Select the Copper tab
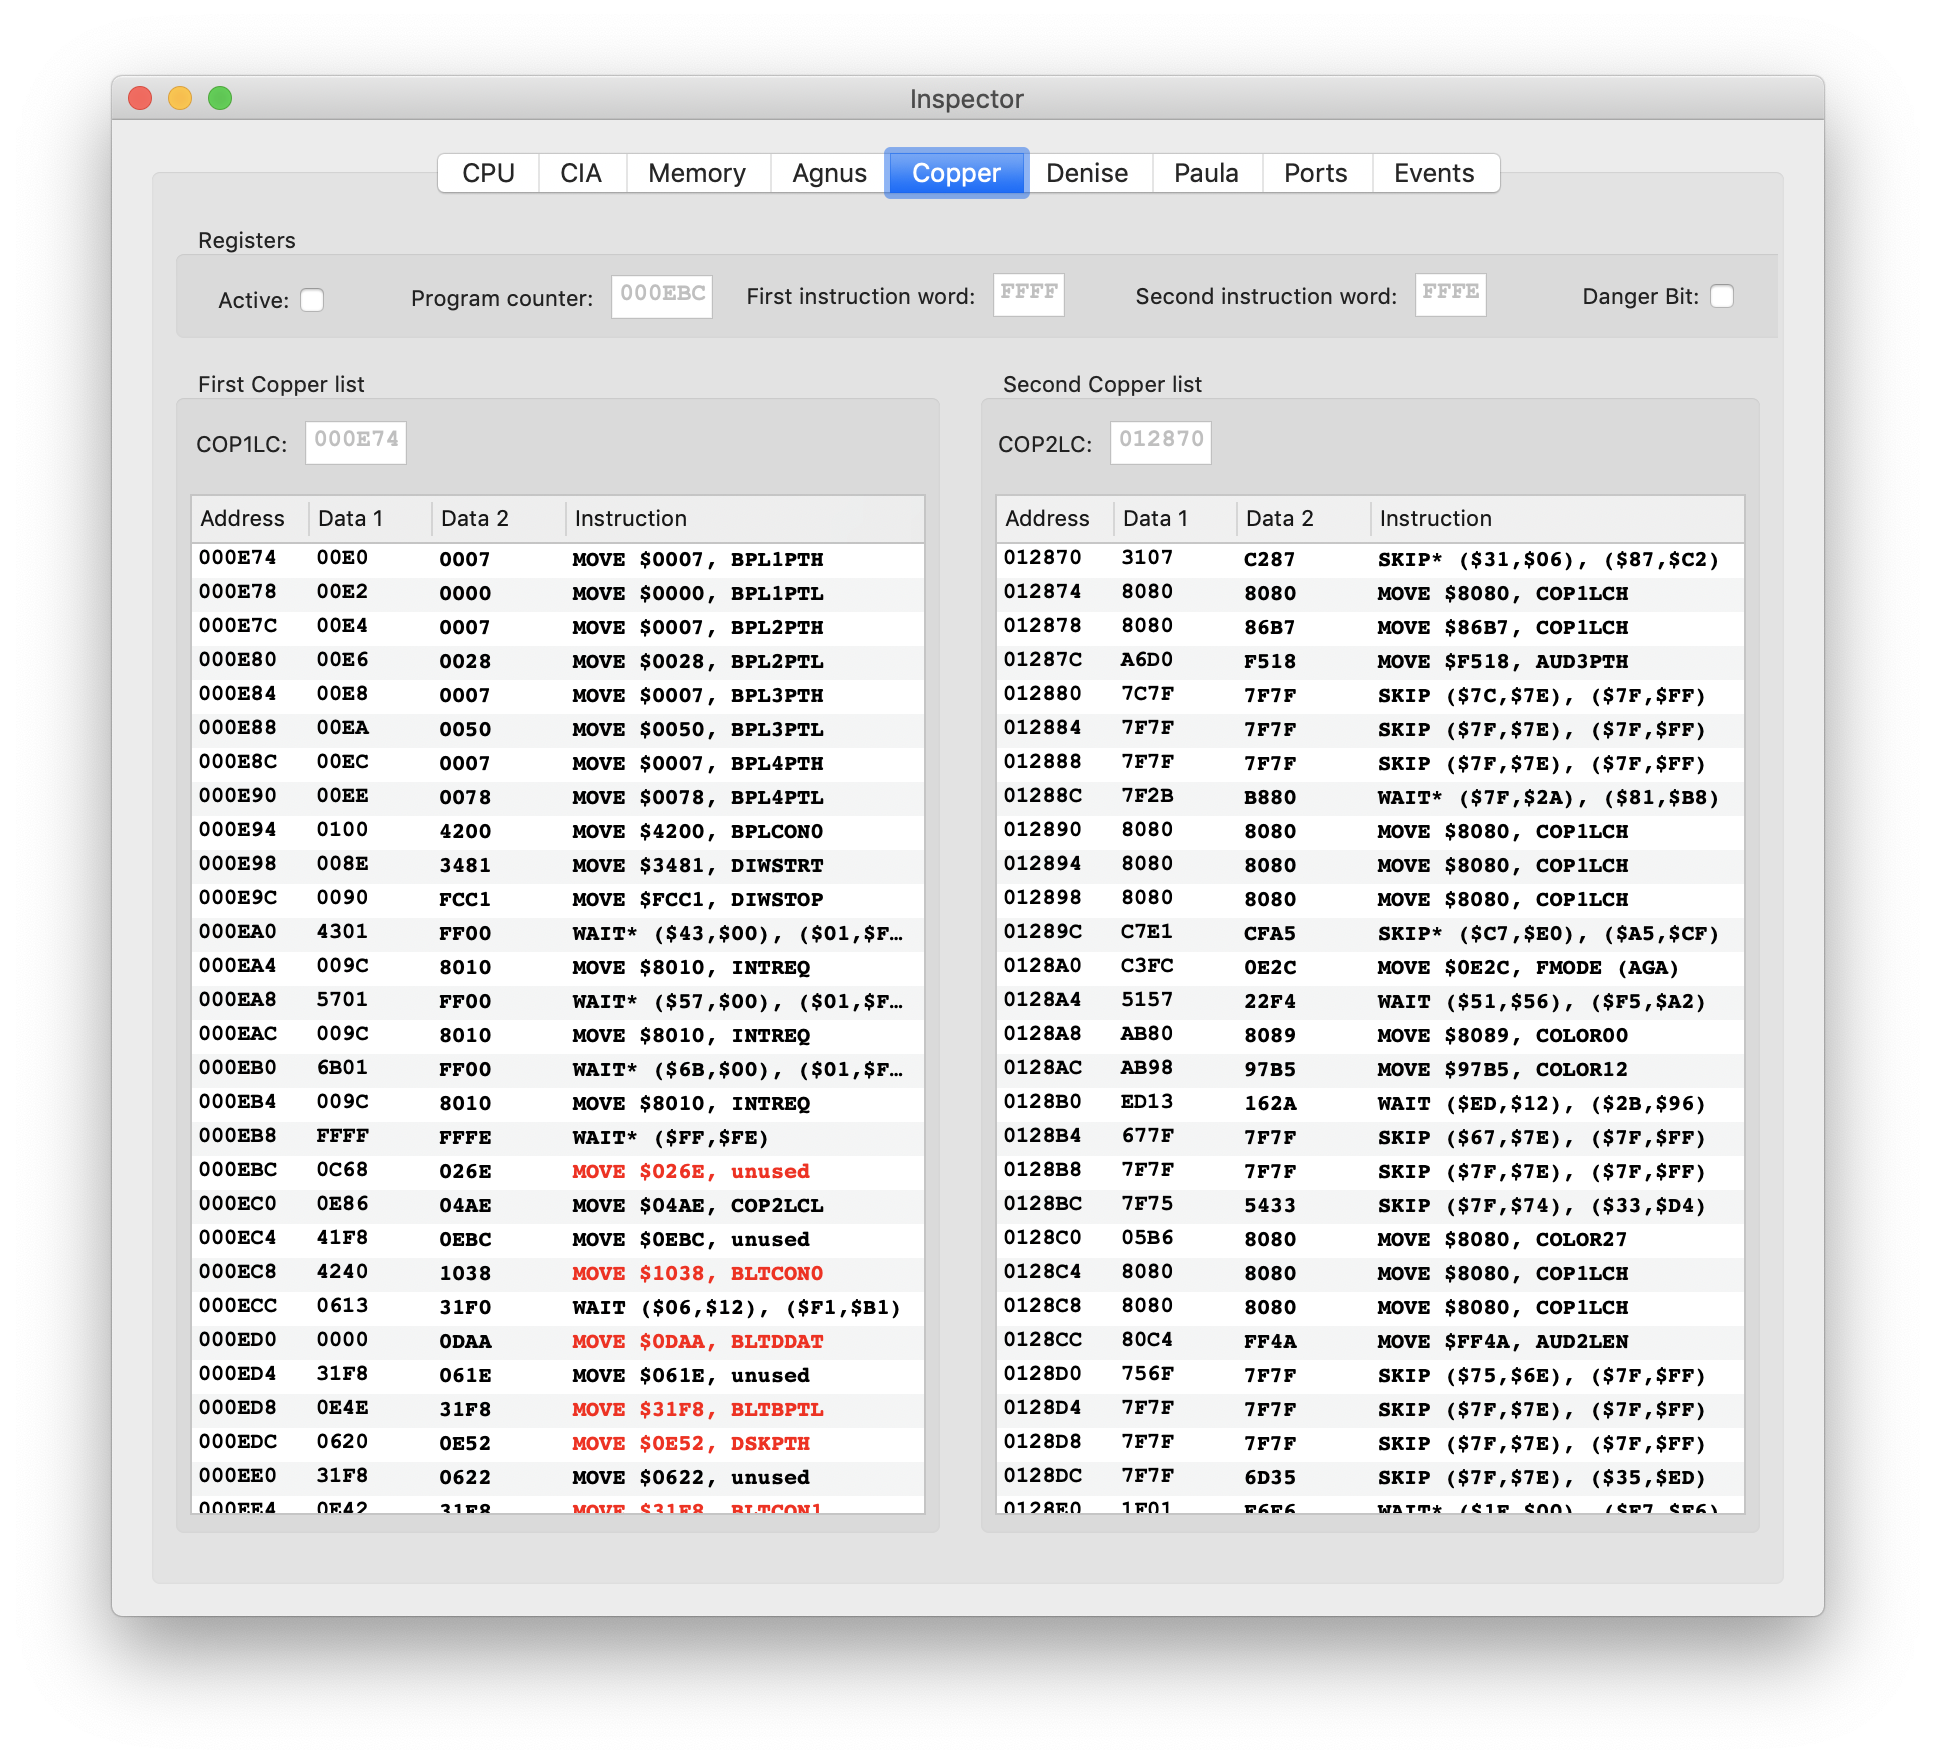This screenshot has width=1936, height=1764. click(956, 173)
